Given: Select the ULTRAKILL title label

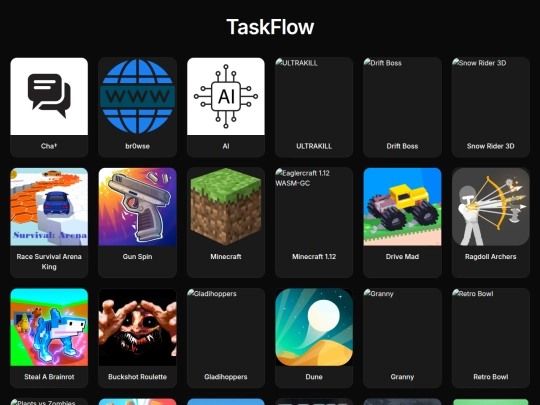Looking at the screenshot, I should (314, 146).
